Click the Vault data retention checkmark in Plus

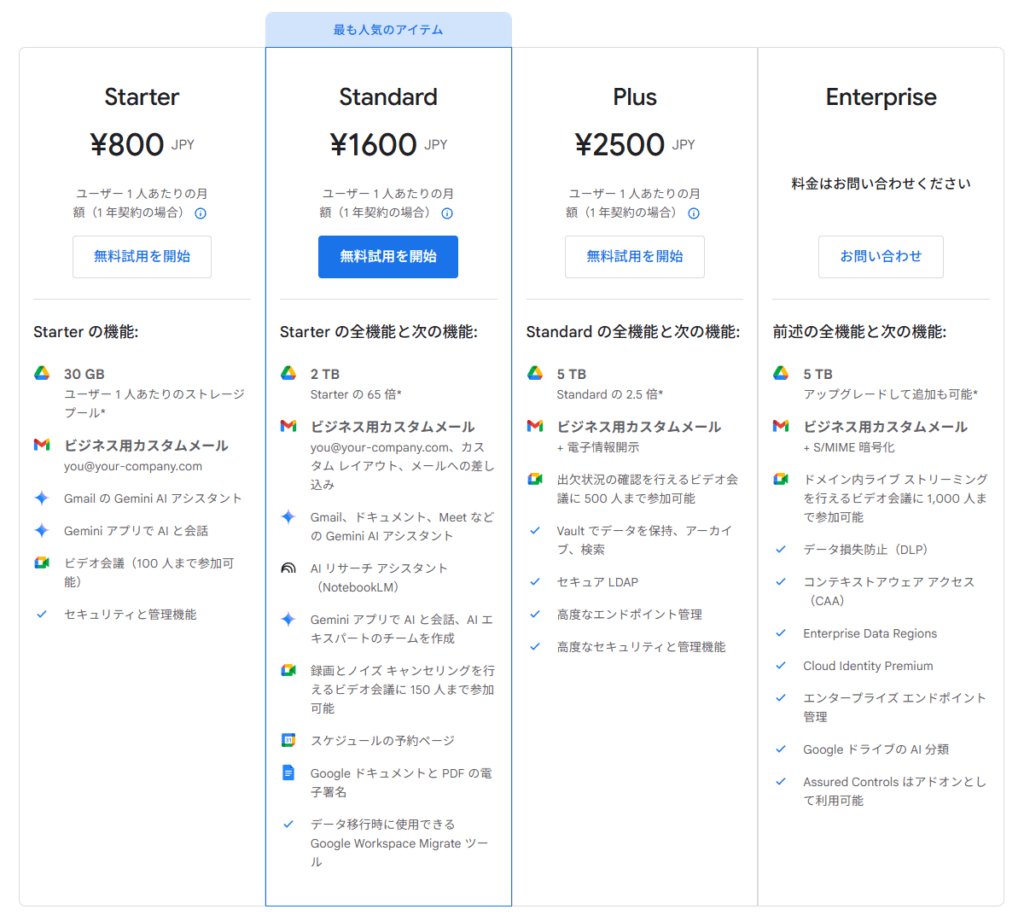pyautogui.click(x=535, y=531)
